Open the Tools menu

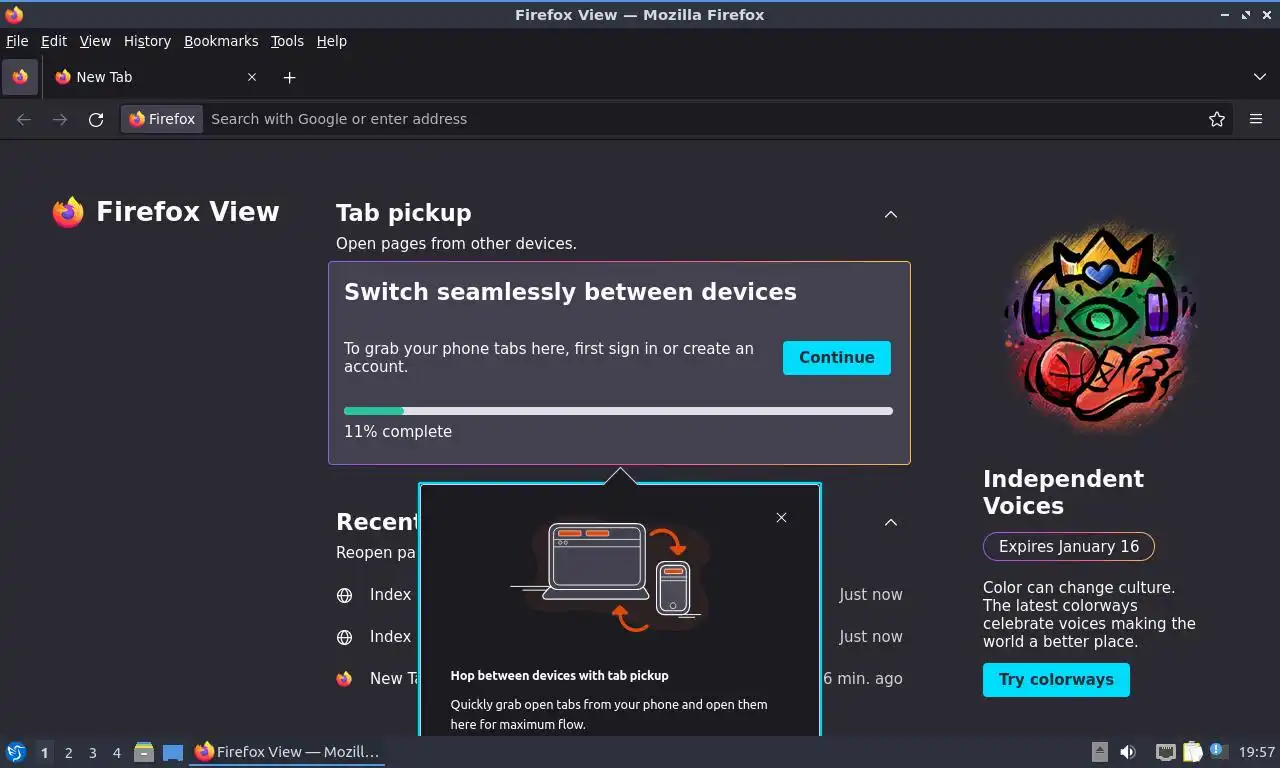coord(287,41)
